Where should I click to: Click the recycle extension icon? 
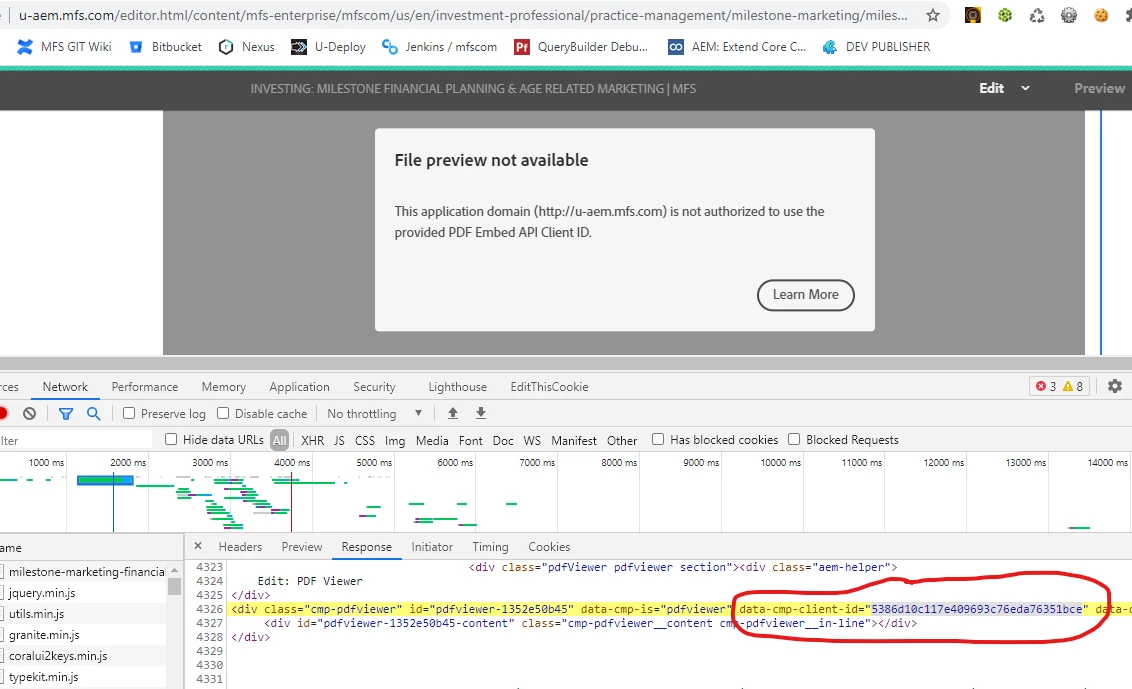point(1037,15)
